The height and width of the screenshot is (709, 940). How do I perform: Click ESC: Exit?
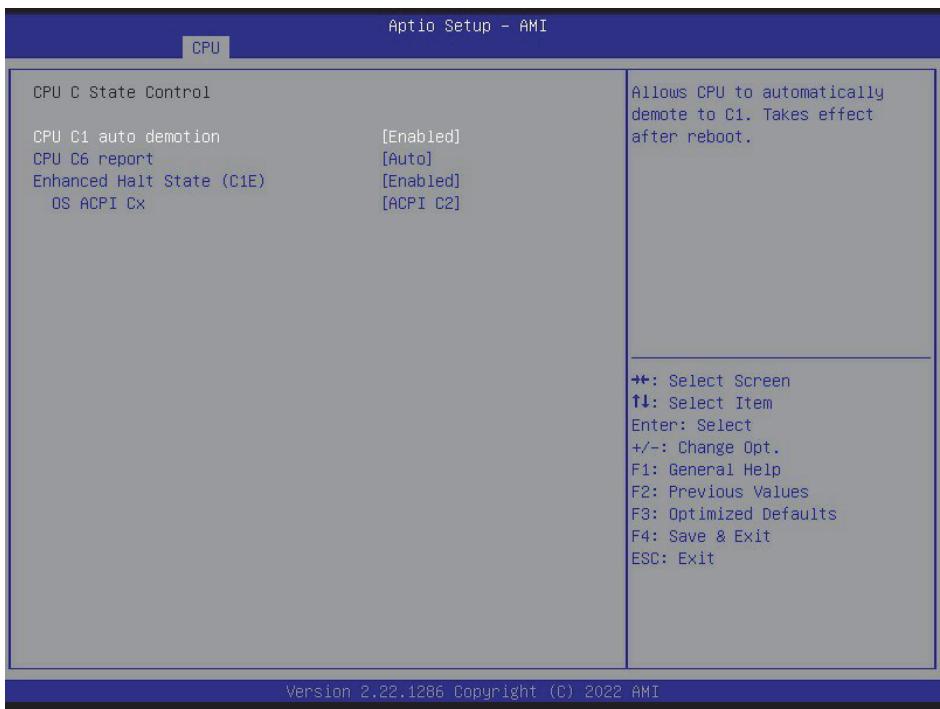tap(673, 558)
